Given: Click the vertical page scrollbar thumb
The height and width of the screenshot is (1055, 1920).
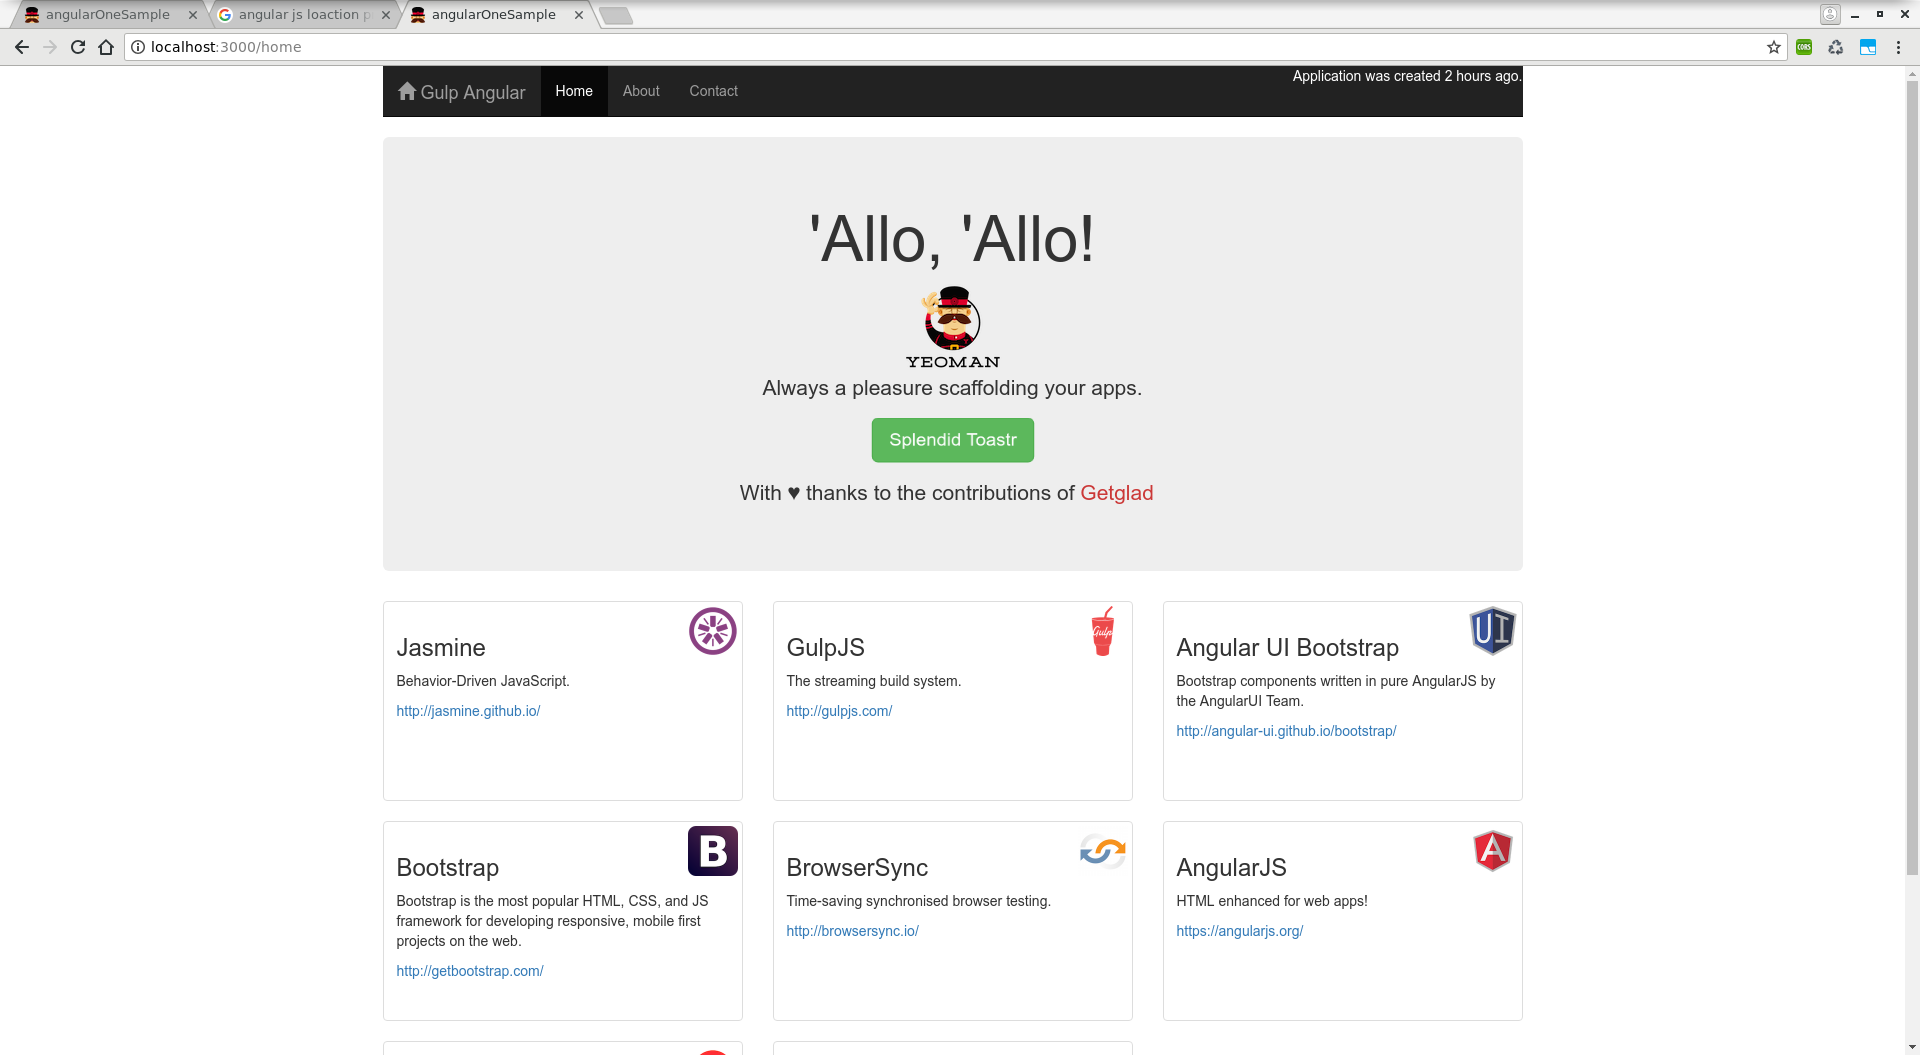Looking at the screenshot, I should 1912,480.
